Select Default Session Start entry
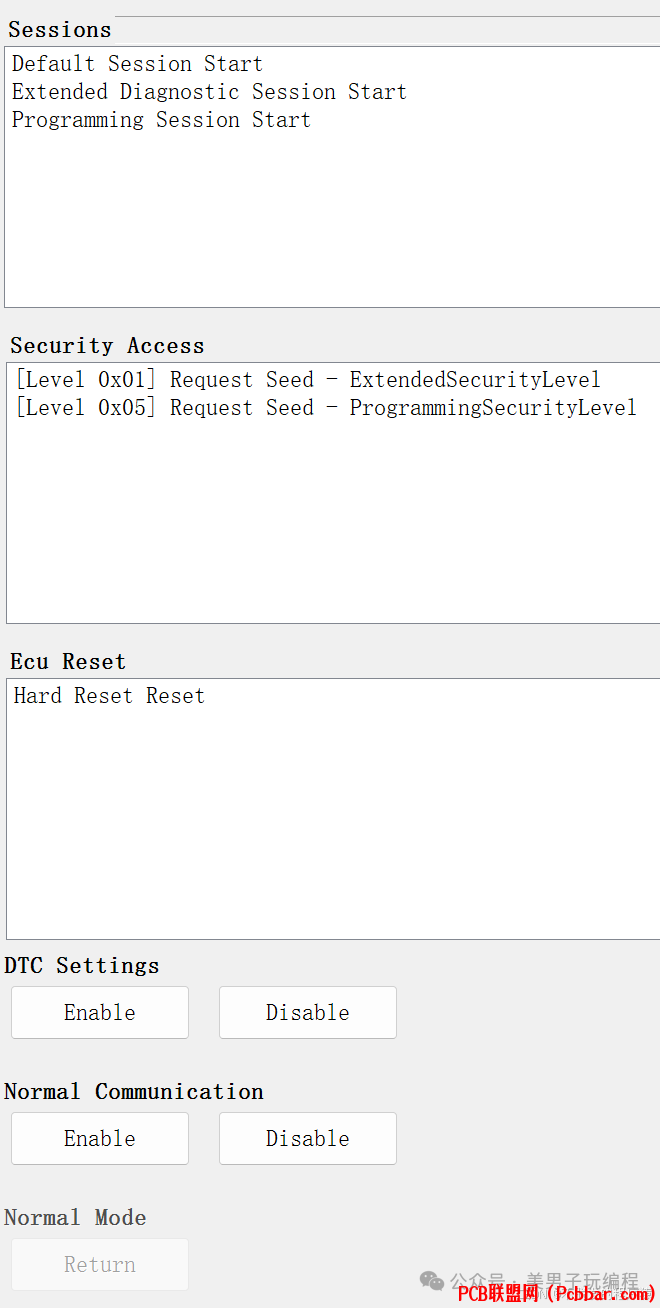 pyautogui.click(x=137, y=64)
